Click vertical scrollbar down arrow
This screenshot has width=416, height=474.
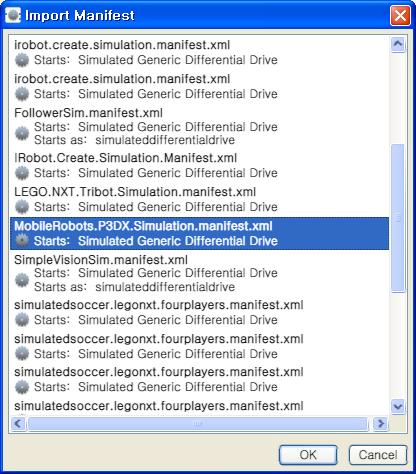398,406
